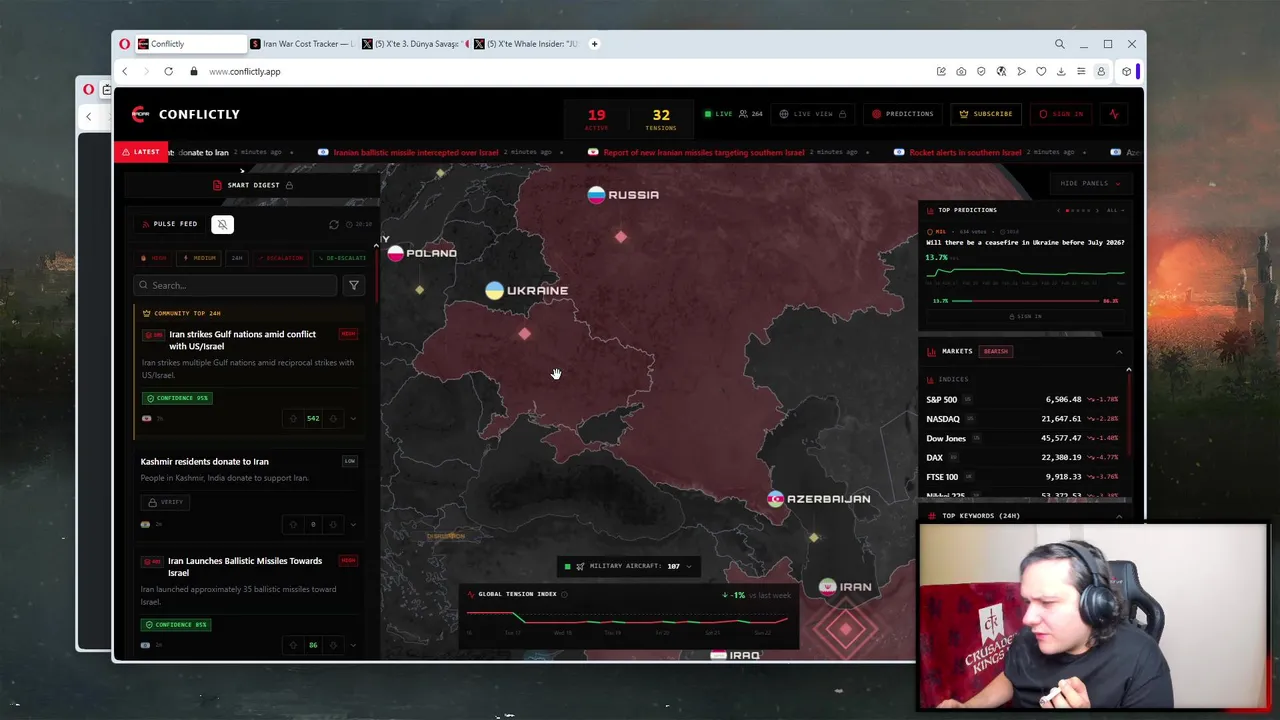Image resolution: width=1280 pixels, height=720 pixels.
Task: Open the ALL dropdown in Top Predictions
Action: click(x=1115, y=211)
